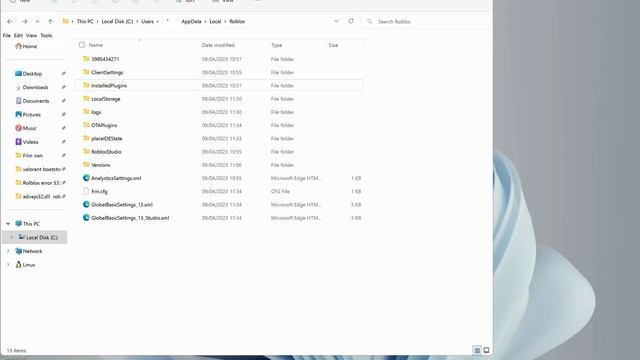Image resolution: width=640 pixels, height=360 pixels.
Task: Open the valorant boosts pinned folder
Action: pos(38,169)
